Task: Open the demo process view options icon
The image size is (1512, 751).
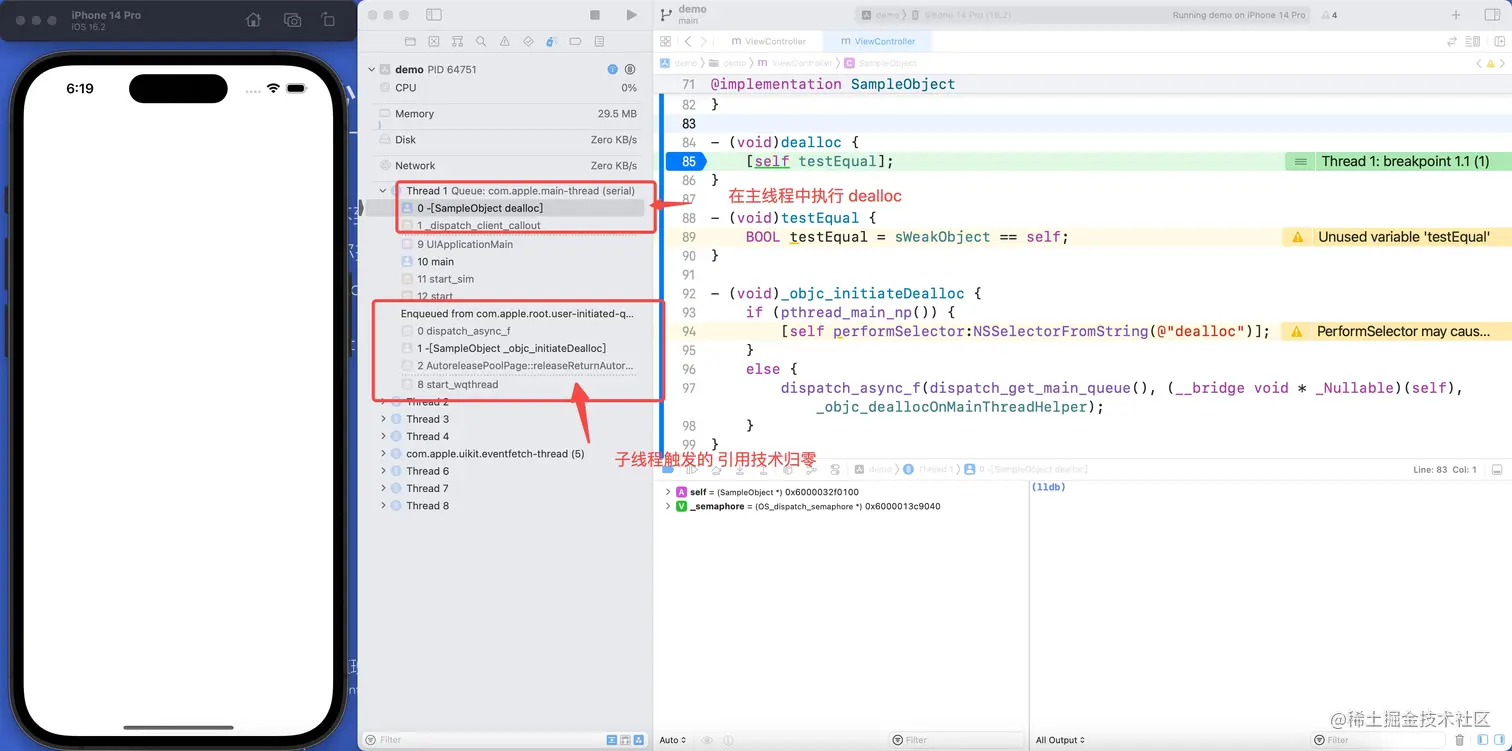Action: click(x=630, y=70)
